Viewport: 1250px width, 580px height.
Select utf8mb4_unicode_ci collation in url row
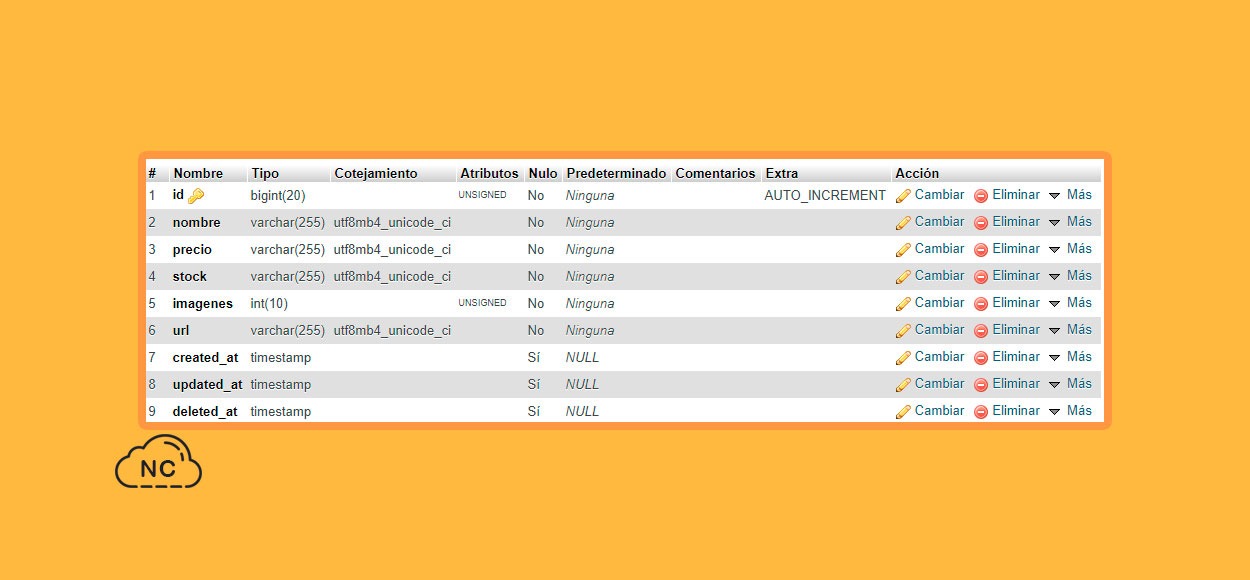tap(392, 331)
